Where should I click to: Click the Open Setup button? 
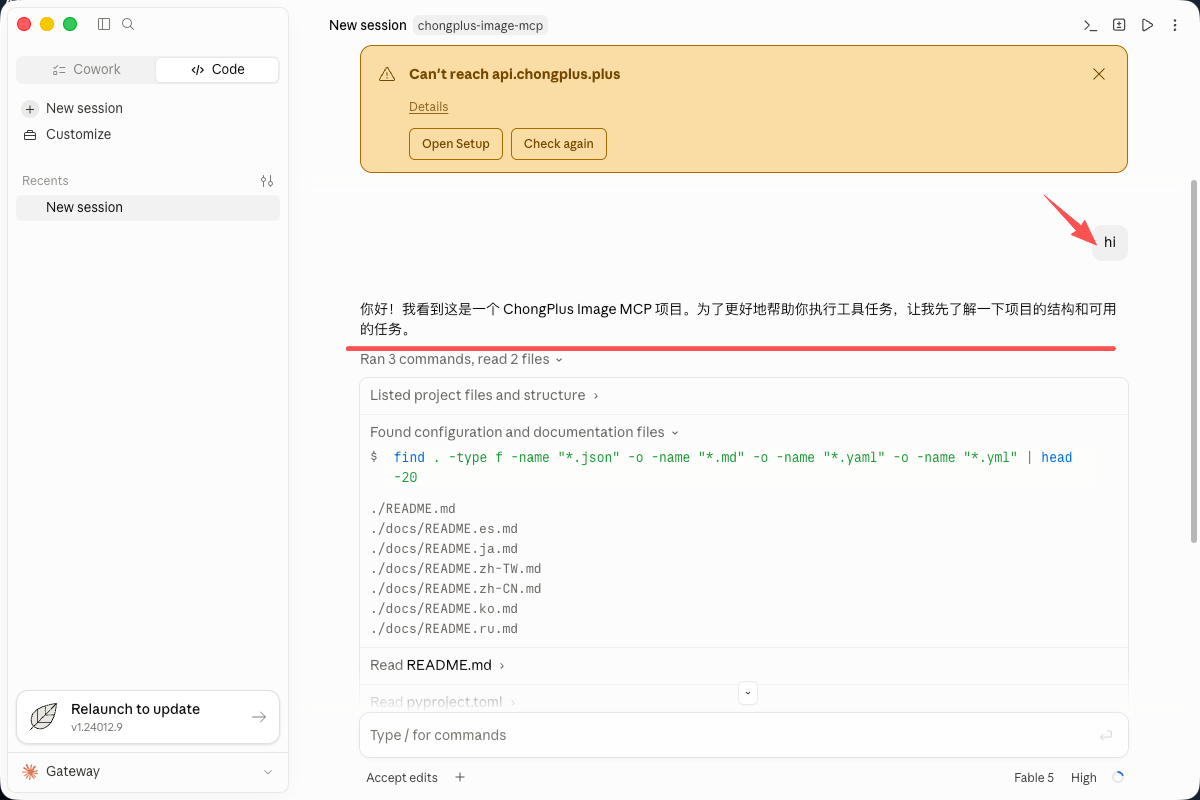(456, 143)
